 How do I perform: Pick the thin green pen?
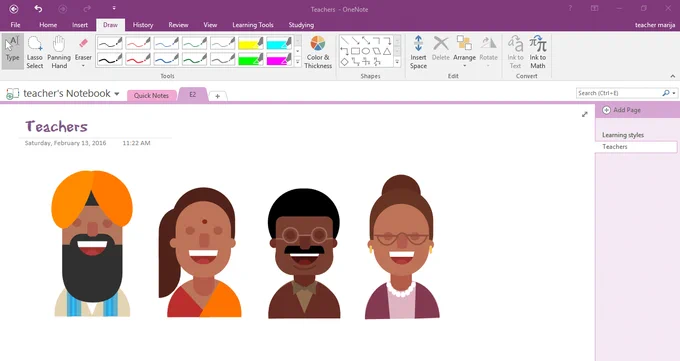[x=194, y=43]
